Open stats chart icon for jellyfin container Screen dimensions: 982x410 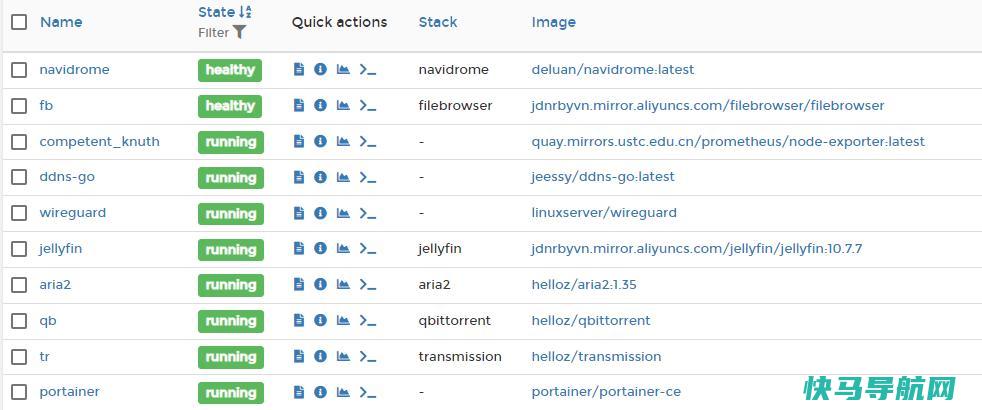pos(343,249)
